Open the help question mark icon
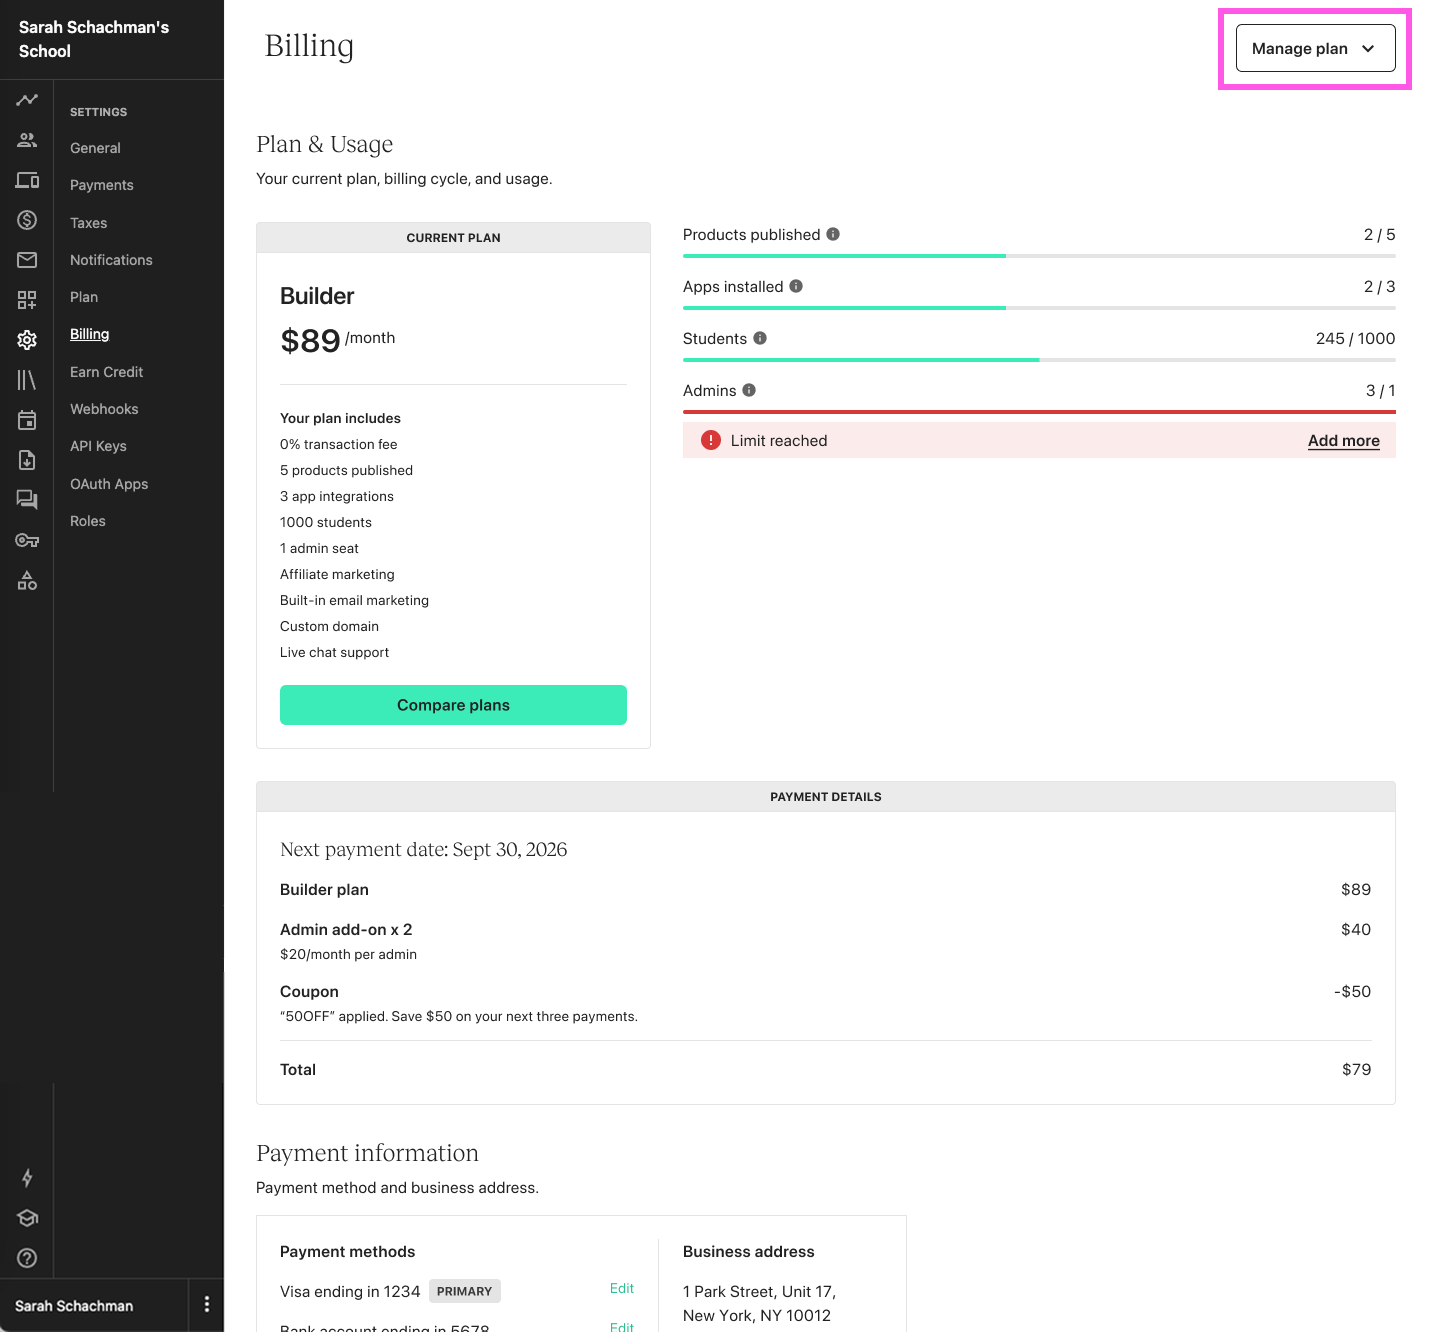Screen dimensions: 1440x1332 tap(27, 1258)
